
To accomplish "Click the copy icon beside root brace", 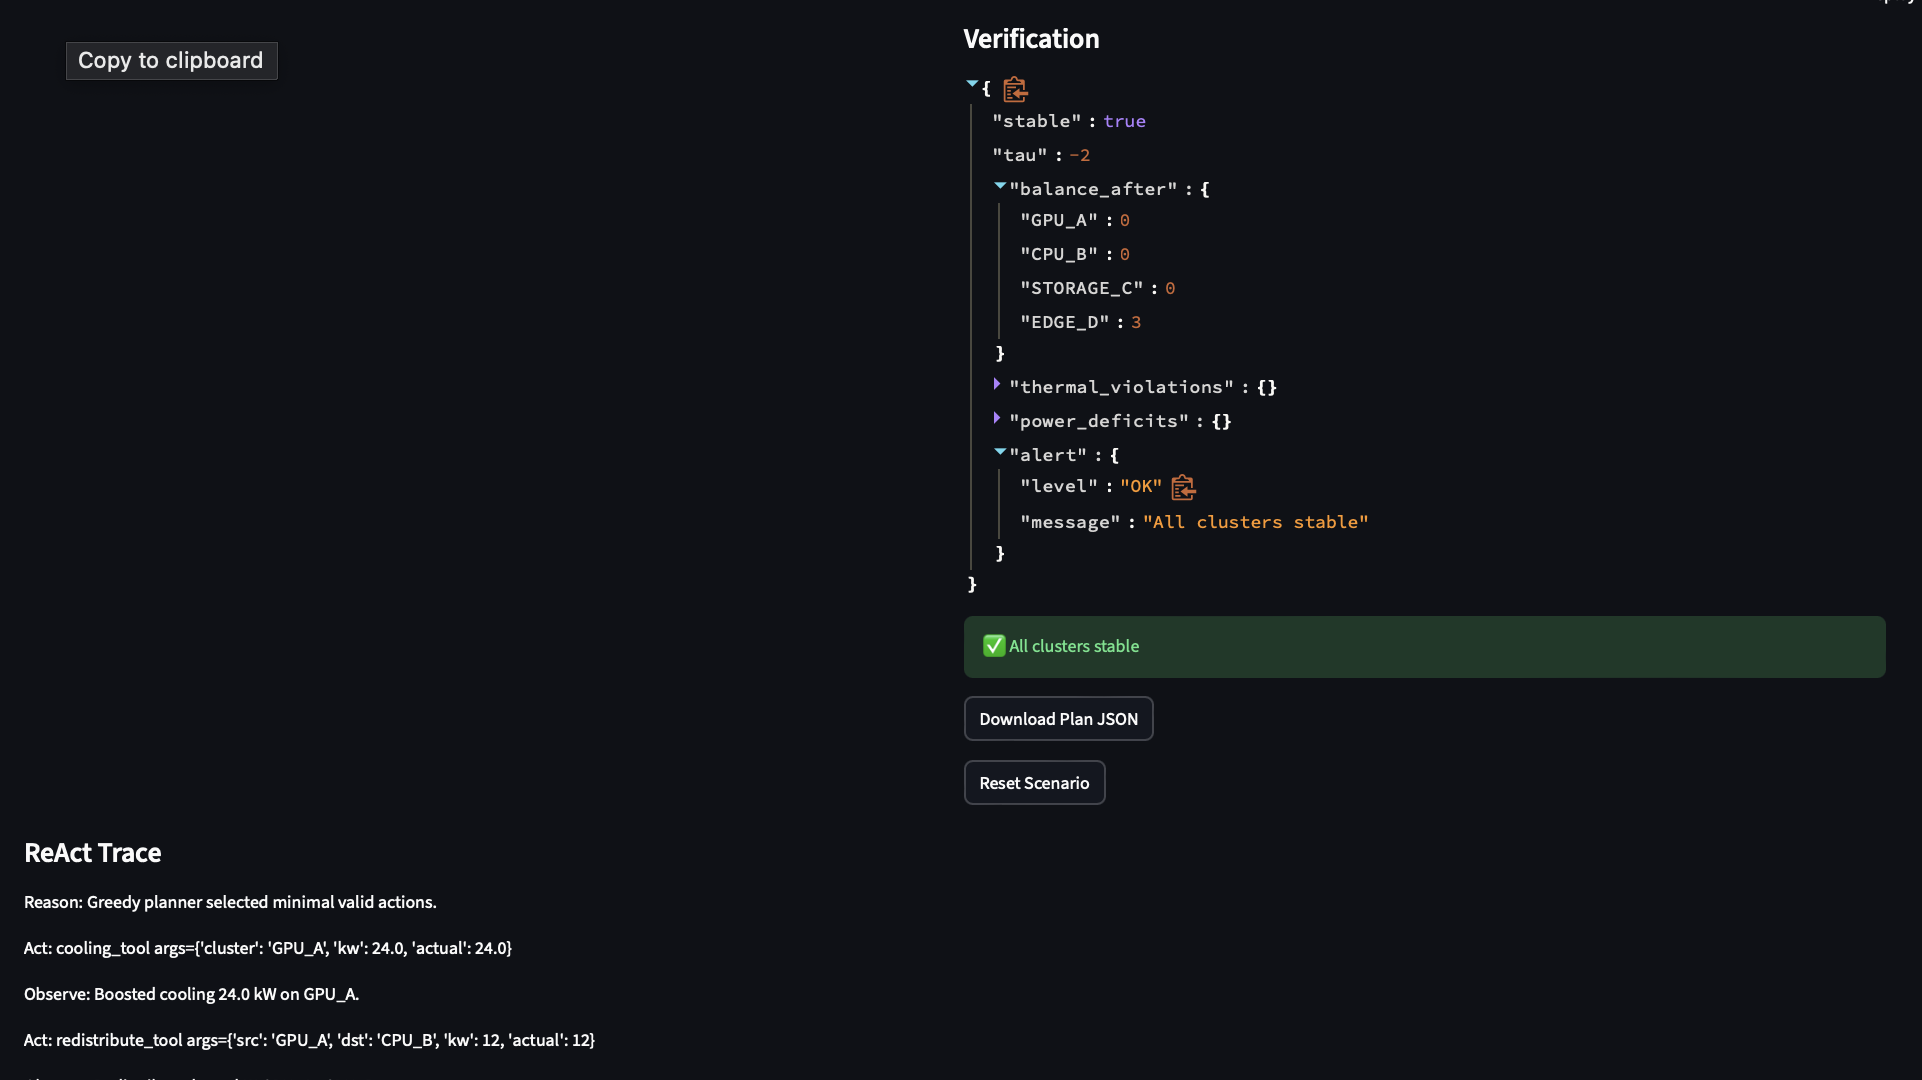I will point(1015,90).
